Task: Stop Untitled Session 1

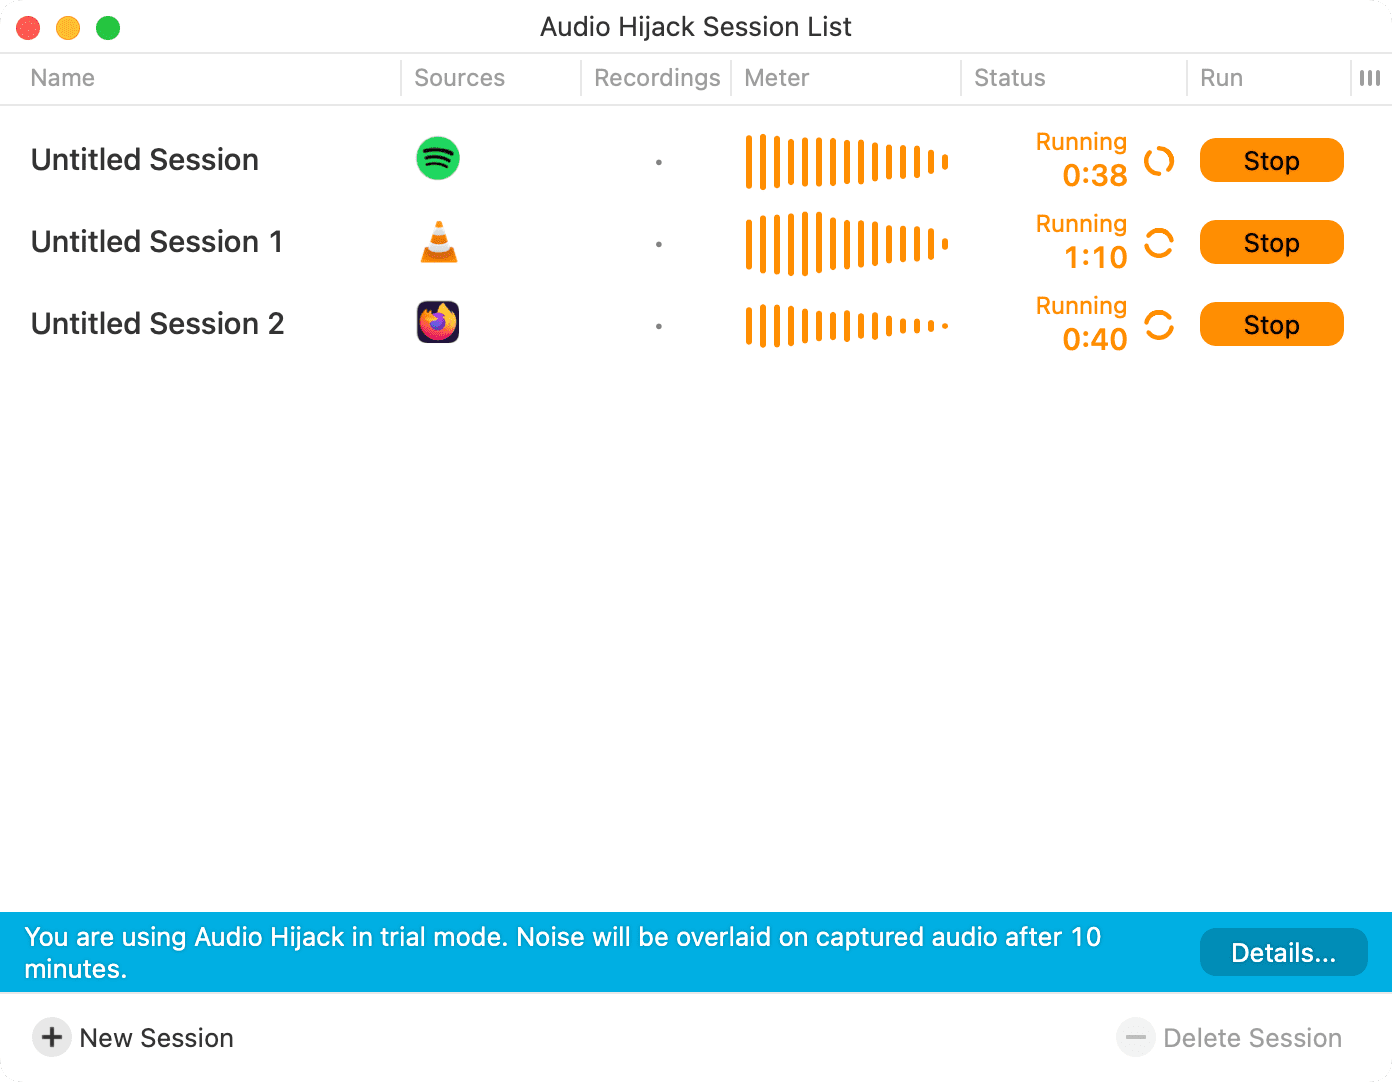Action: 1271,242
